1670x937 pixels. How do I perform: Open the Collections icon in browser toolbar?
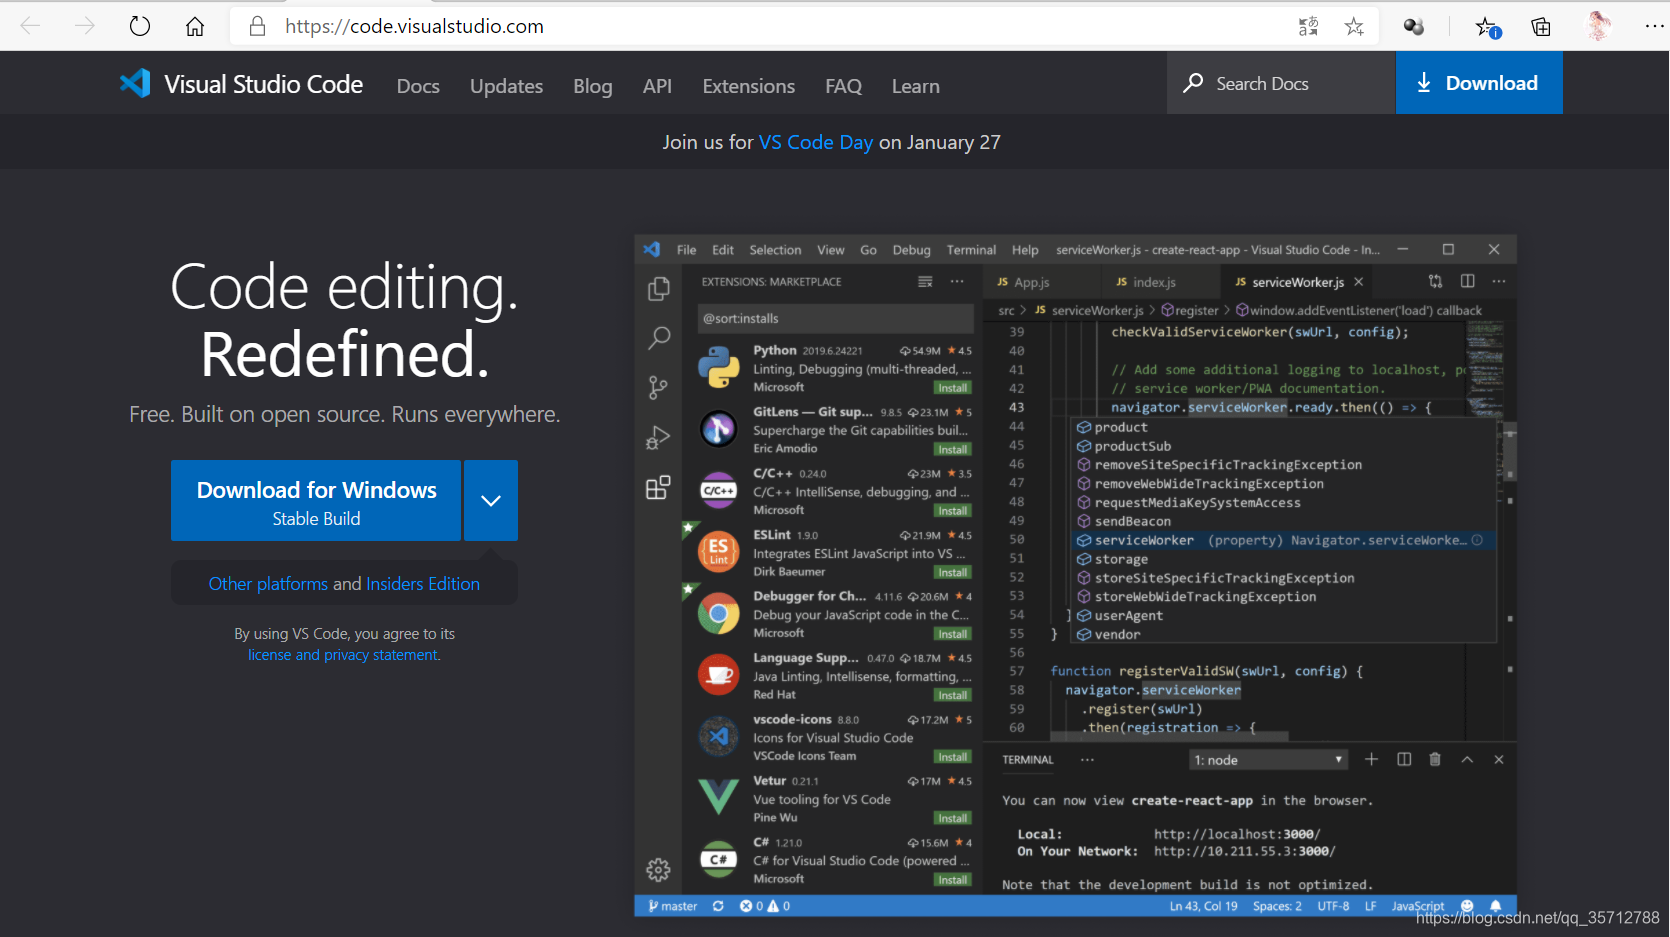1541,27
